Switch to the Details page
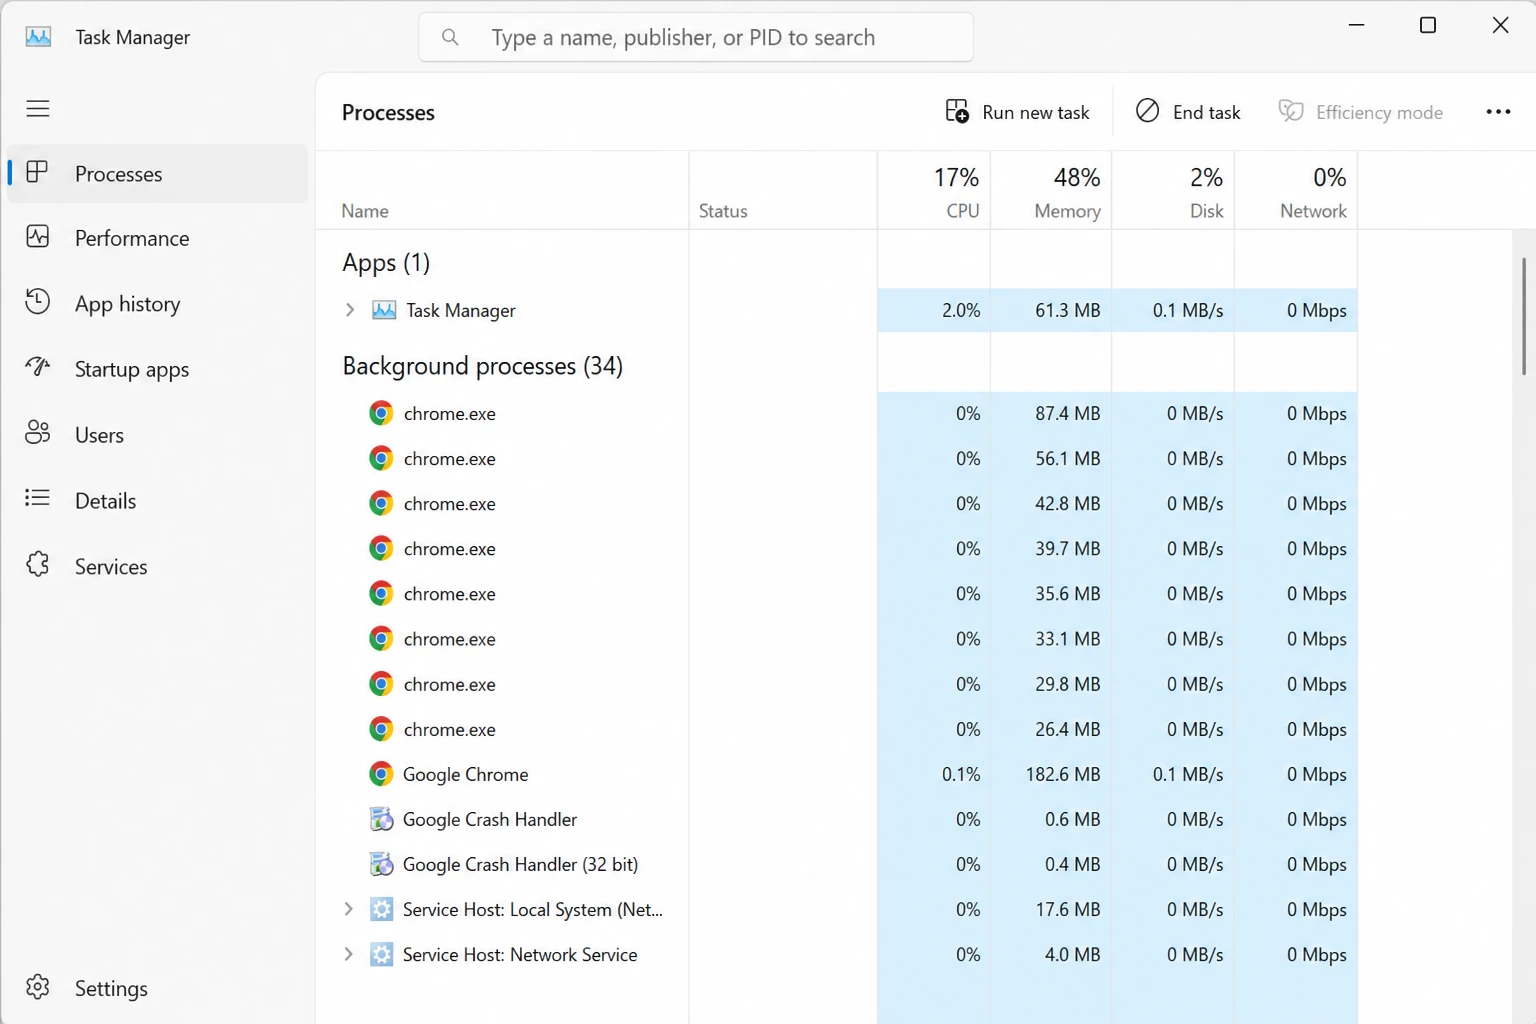Screen dimensions: 1536x1024 158,500
